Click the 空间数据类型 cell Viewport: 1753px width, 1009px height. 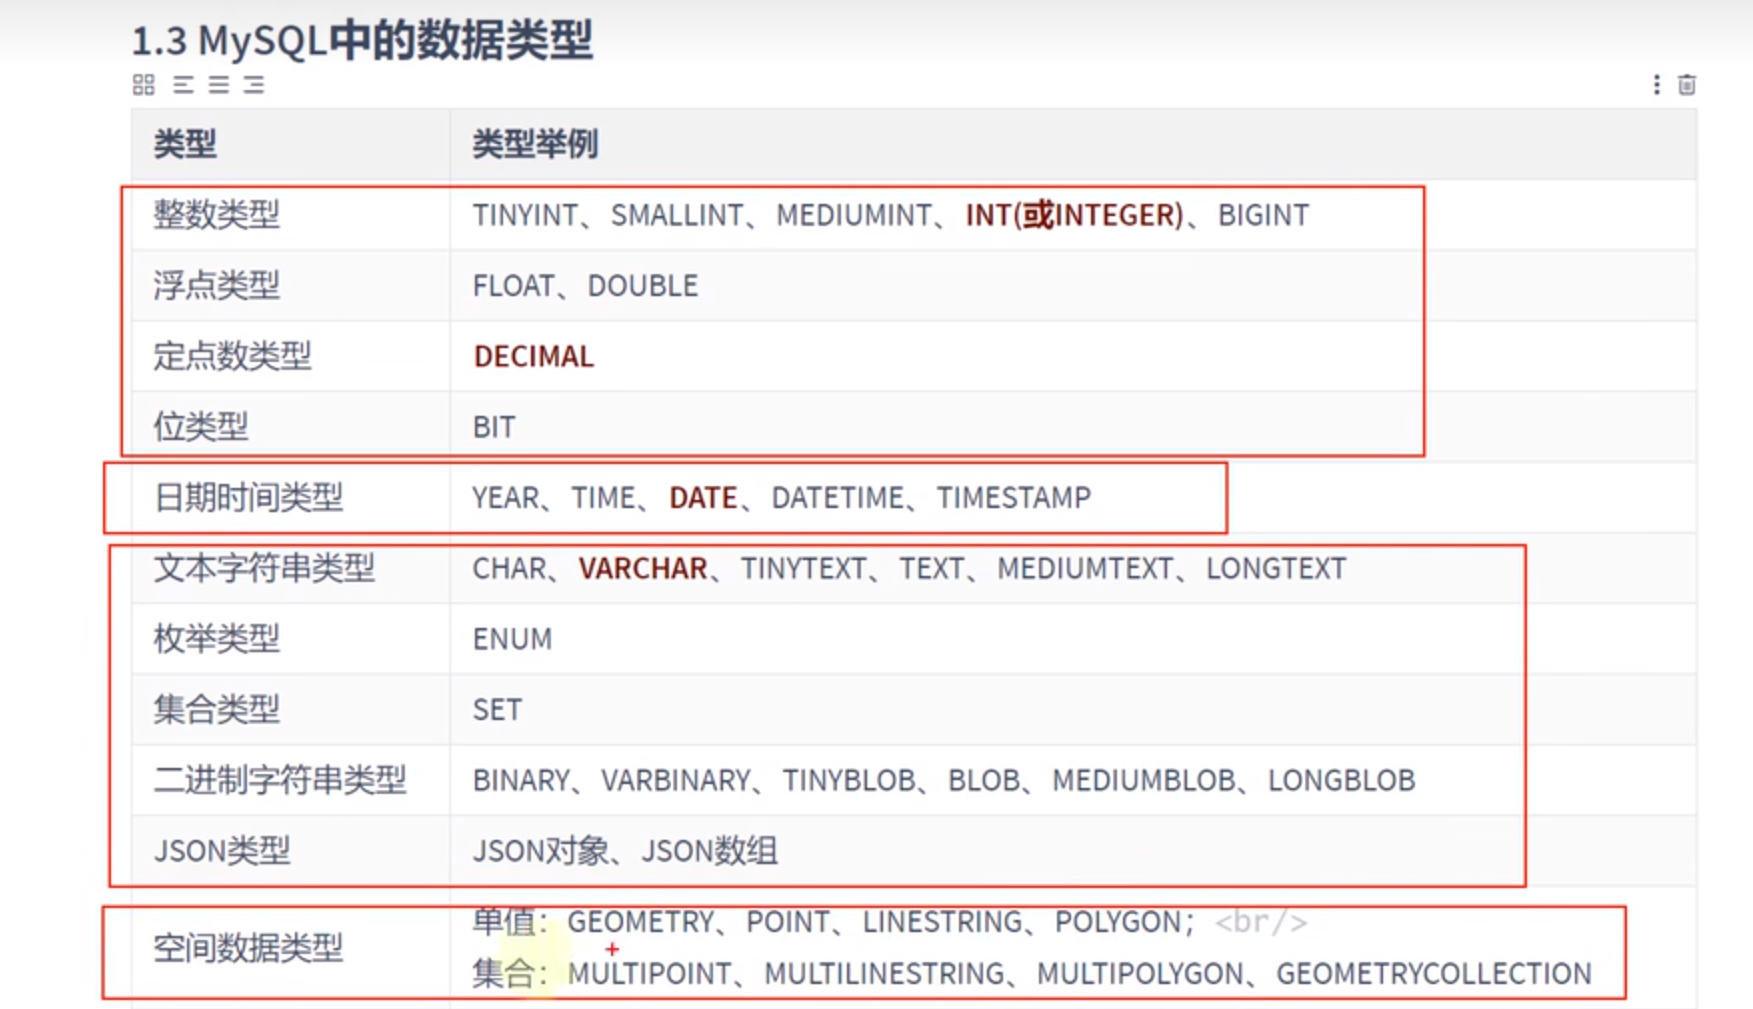pos(291,947)
